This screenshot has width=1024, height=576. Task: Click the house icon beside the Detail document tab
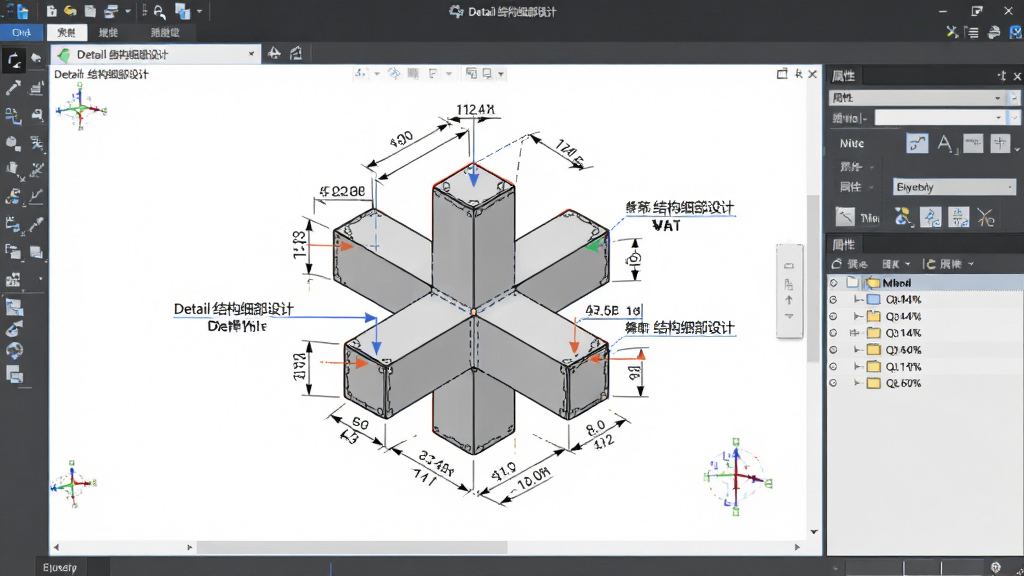pyautogui.click(x=296, y=54)
